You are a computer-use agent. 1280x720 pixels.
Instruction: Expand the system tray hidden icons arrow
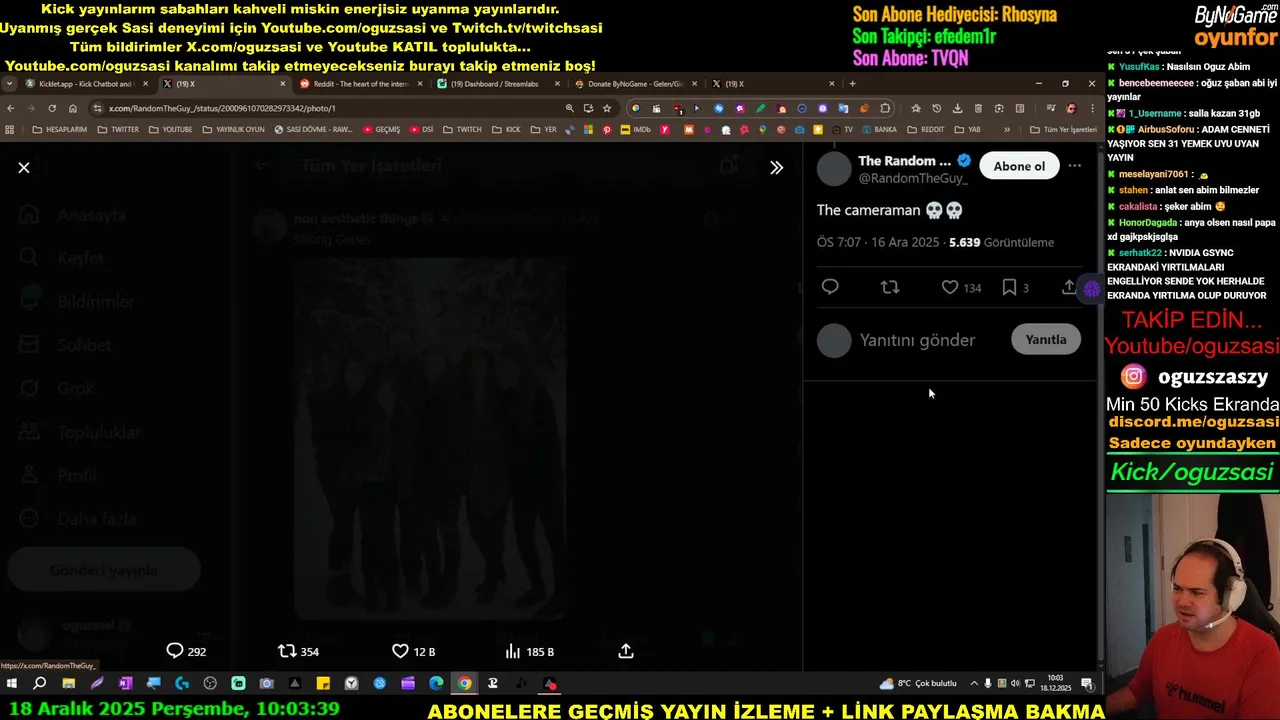(x=974, y=684)
